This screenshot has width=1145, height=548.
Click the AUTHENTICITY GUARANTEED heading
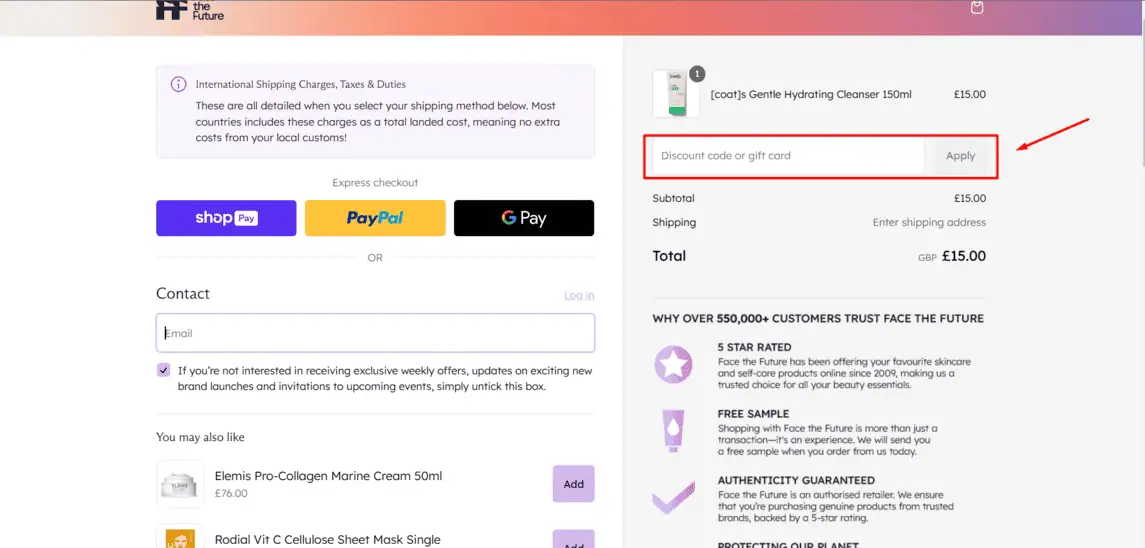pyautogui.click(x=796, y=481)
